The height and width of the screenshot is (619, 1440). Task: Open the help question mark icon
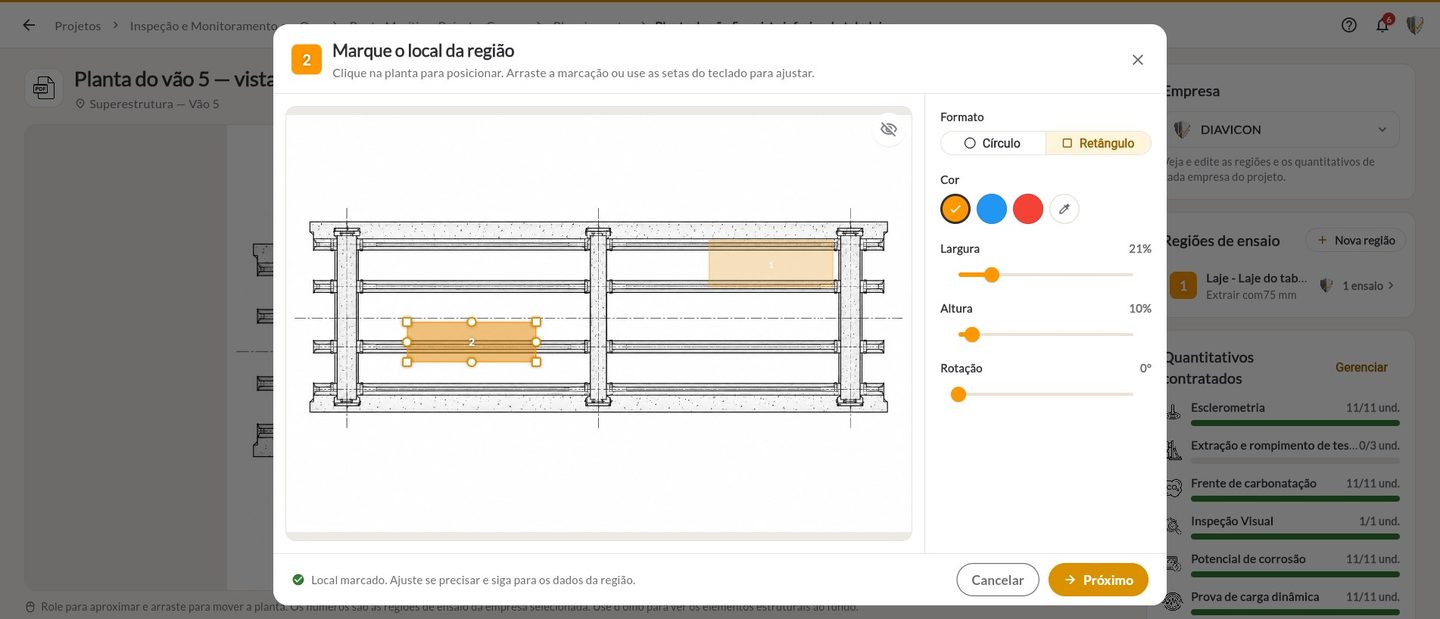1349,25
